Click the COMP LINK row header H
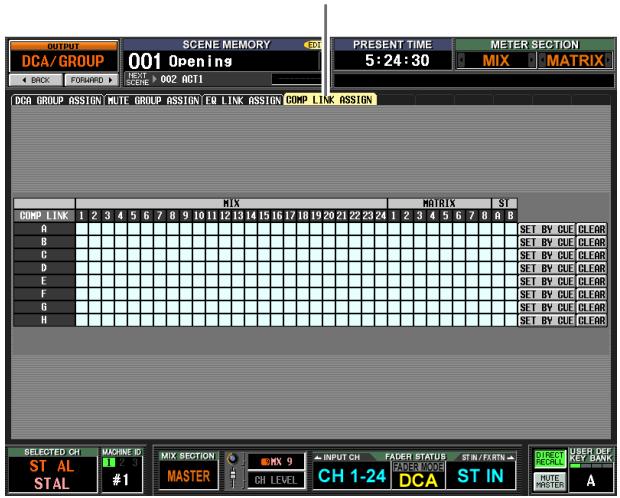This screenshot has width=620, height=498. (44, 320)
